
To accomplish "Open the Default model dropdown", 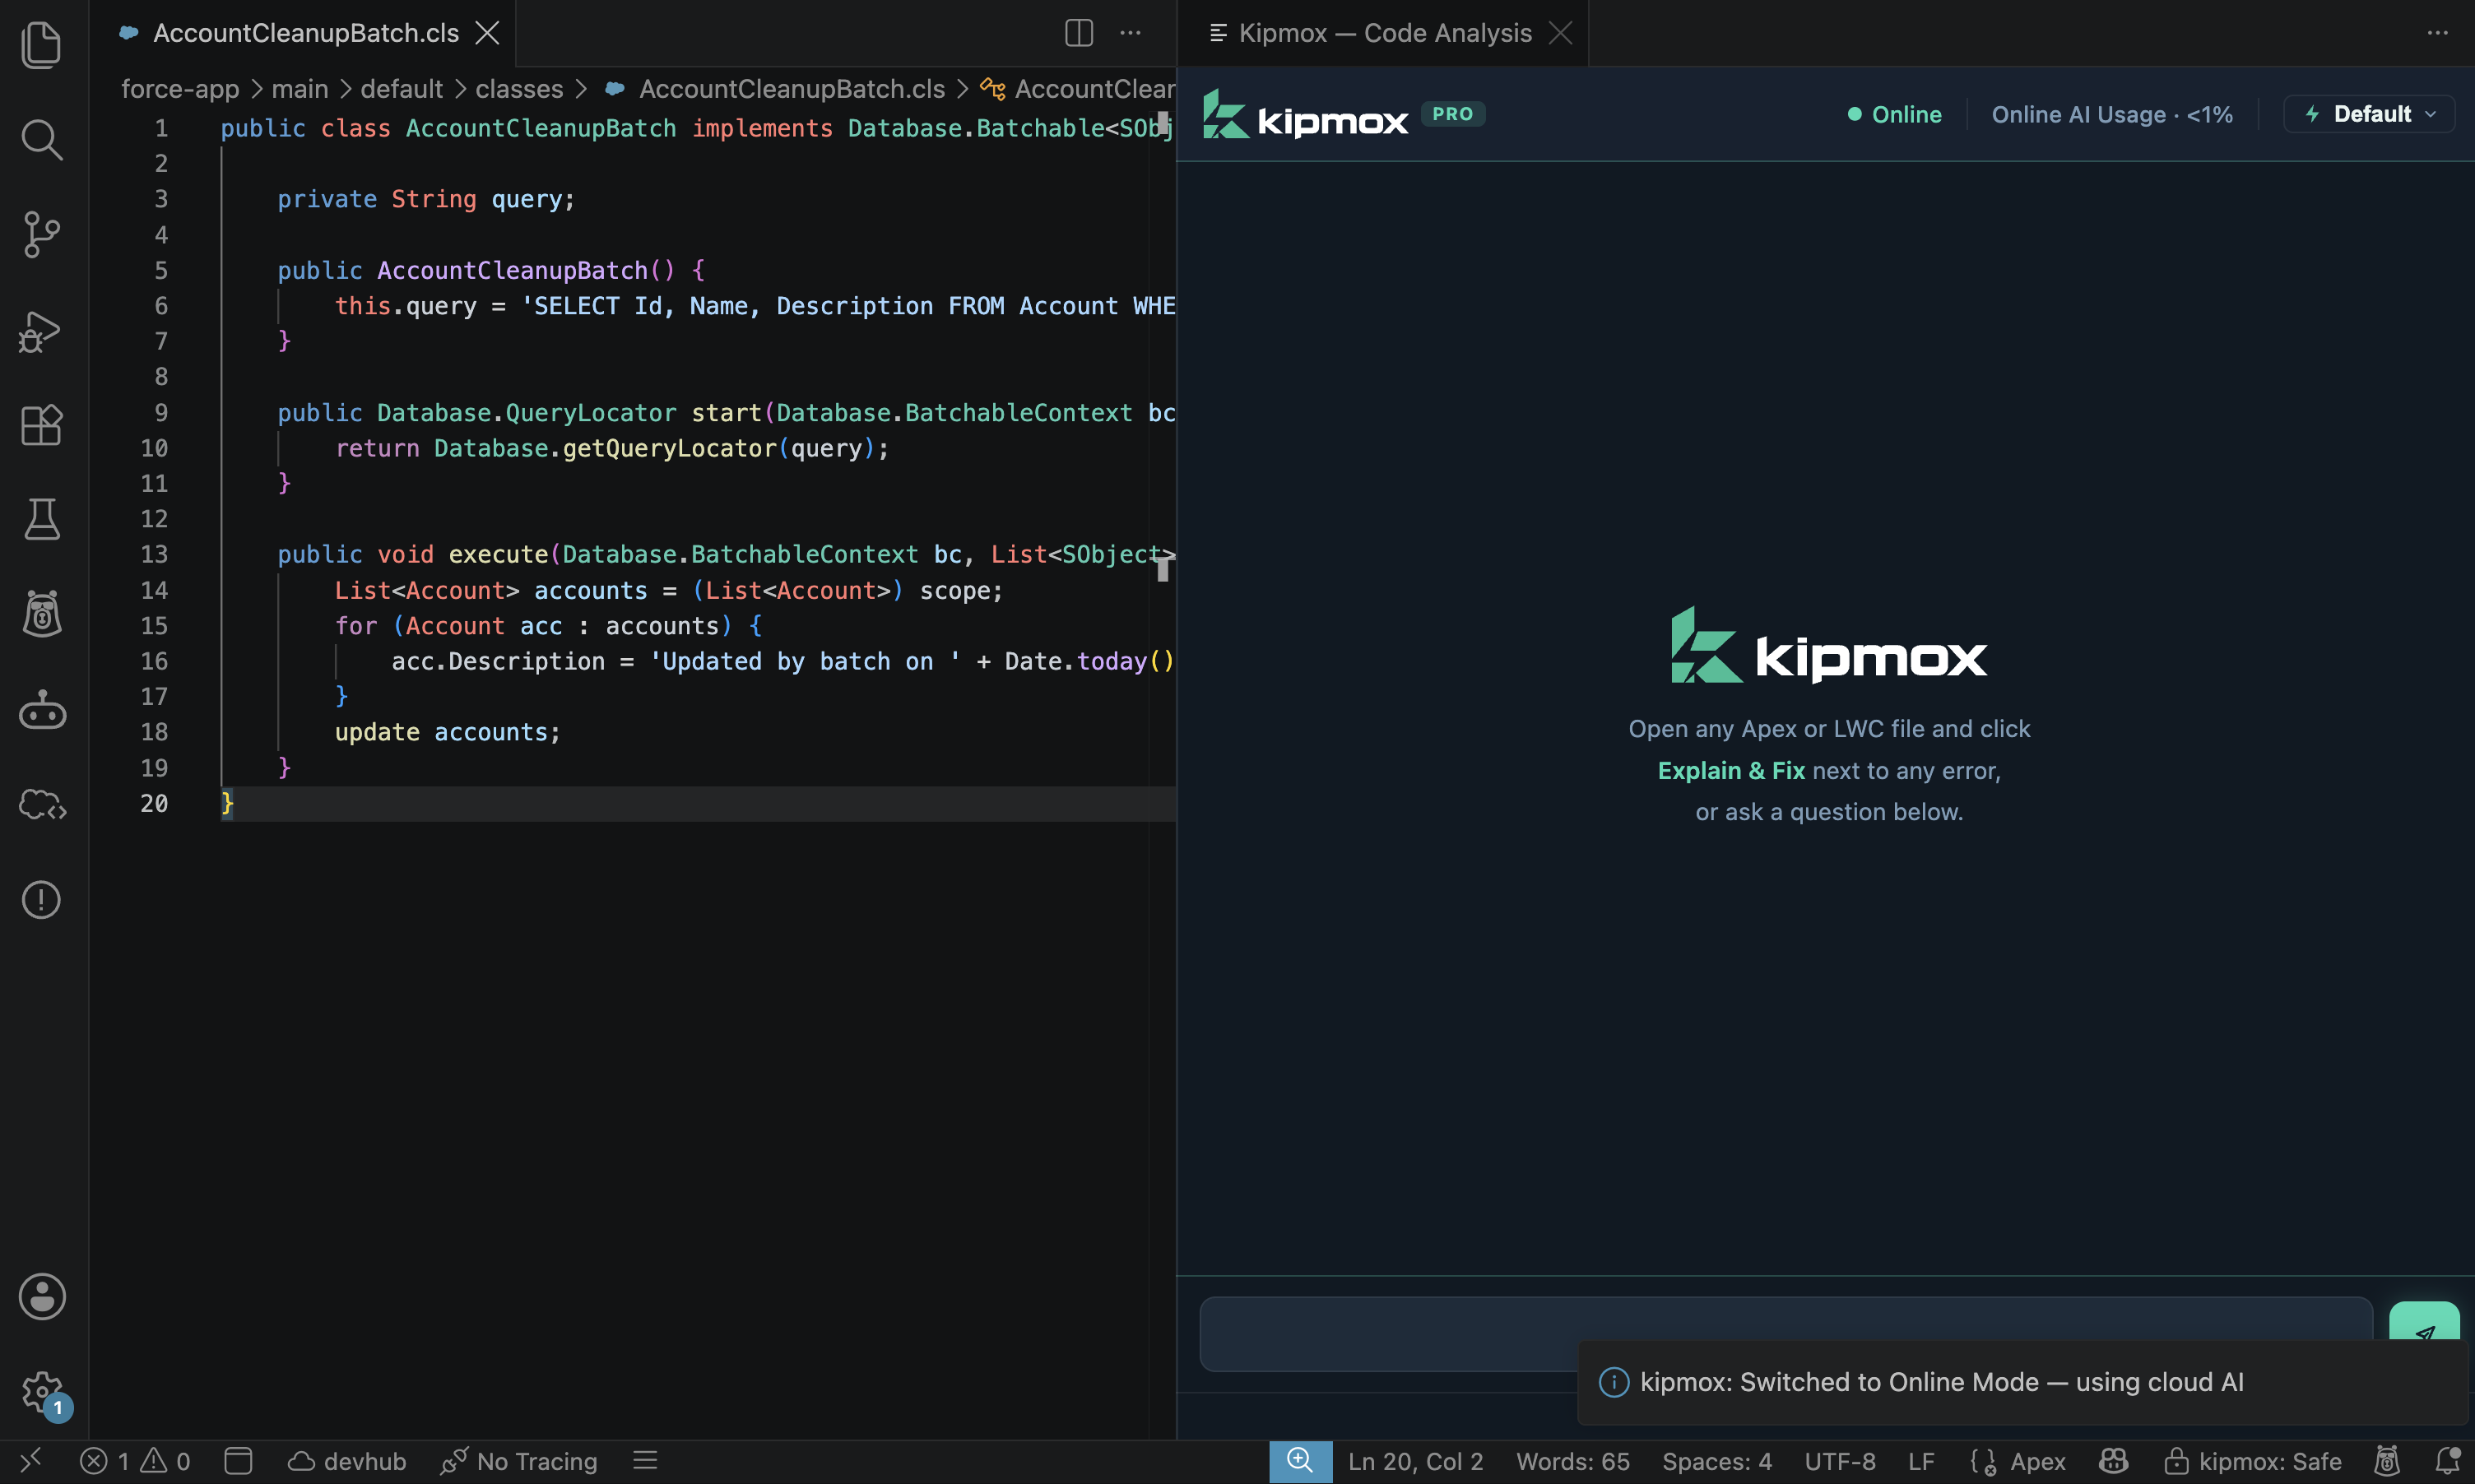I will [x=2368, y=114].
